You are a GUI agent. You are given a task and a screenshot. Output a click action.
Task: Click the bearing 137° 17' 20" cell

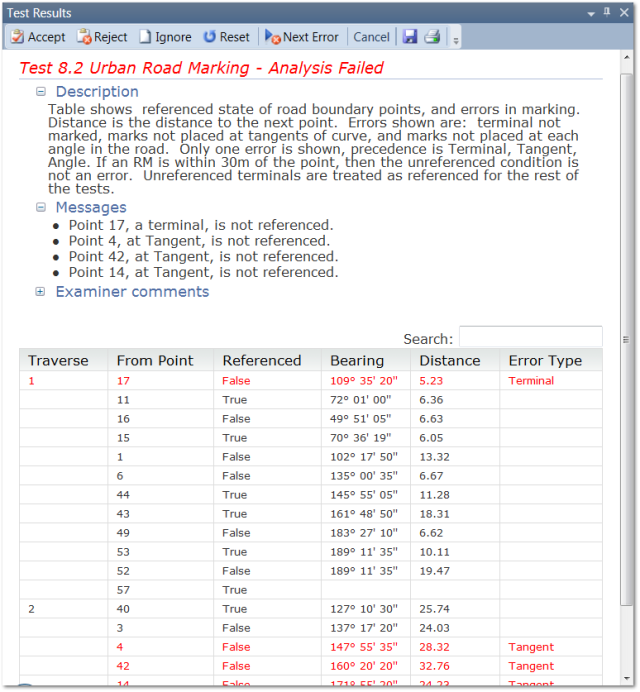tap(364, 628)
